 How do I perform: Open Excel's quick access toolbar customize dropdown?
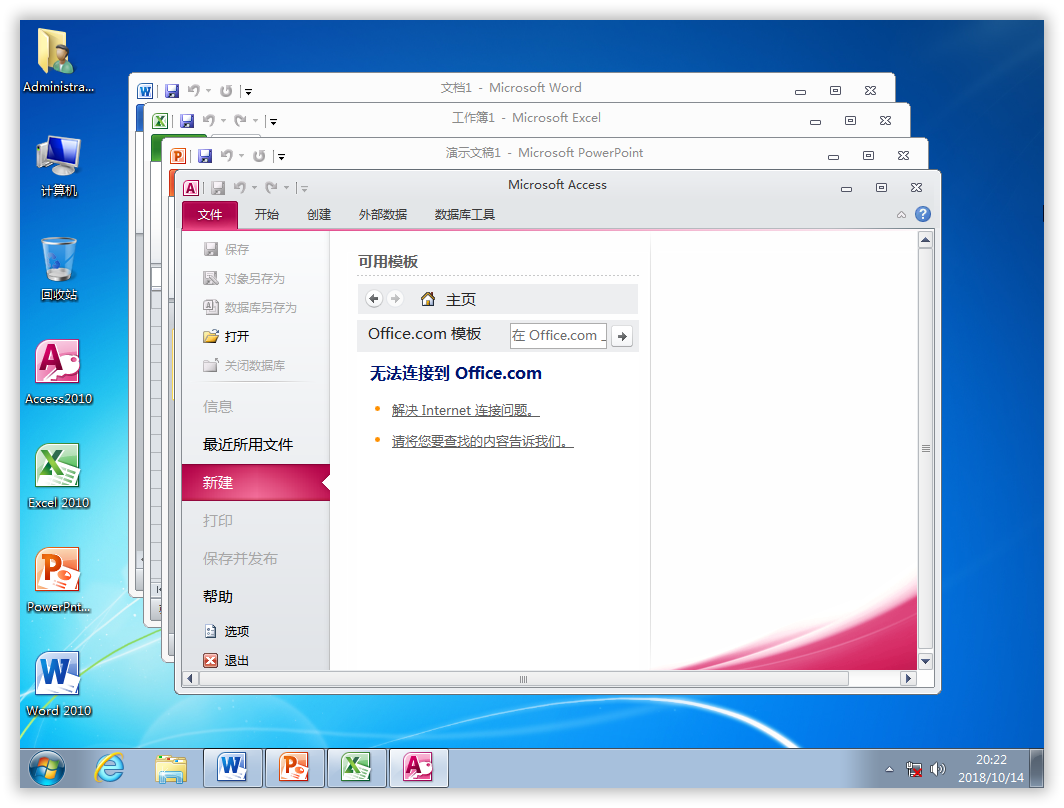click(x=273, y=122)
